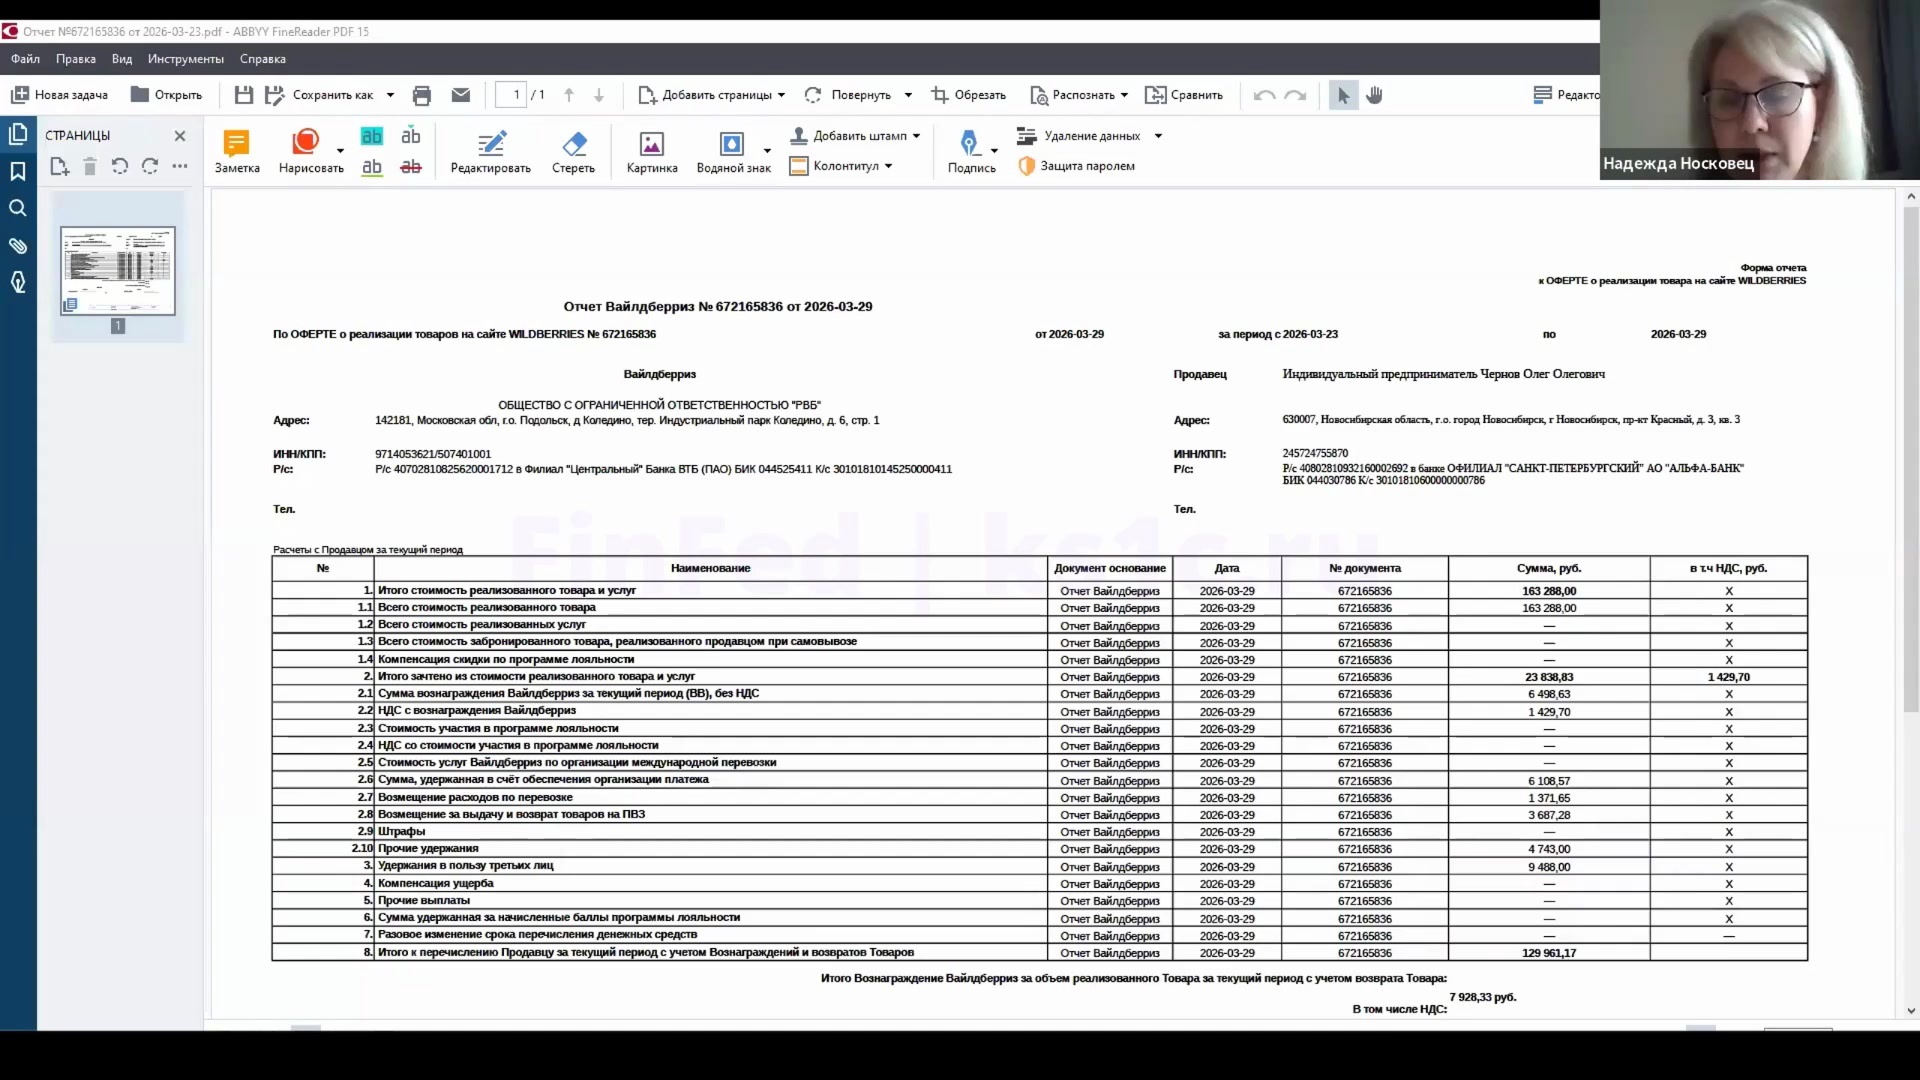
Task: Choose the Нарисовать drawing tool
Action: (x=311, y=152)
